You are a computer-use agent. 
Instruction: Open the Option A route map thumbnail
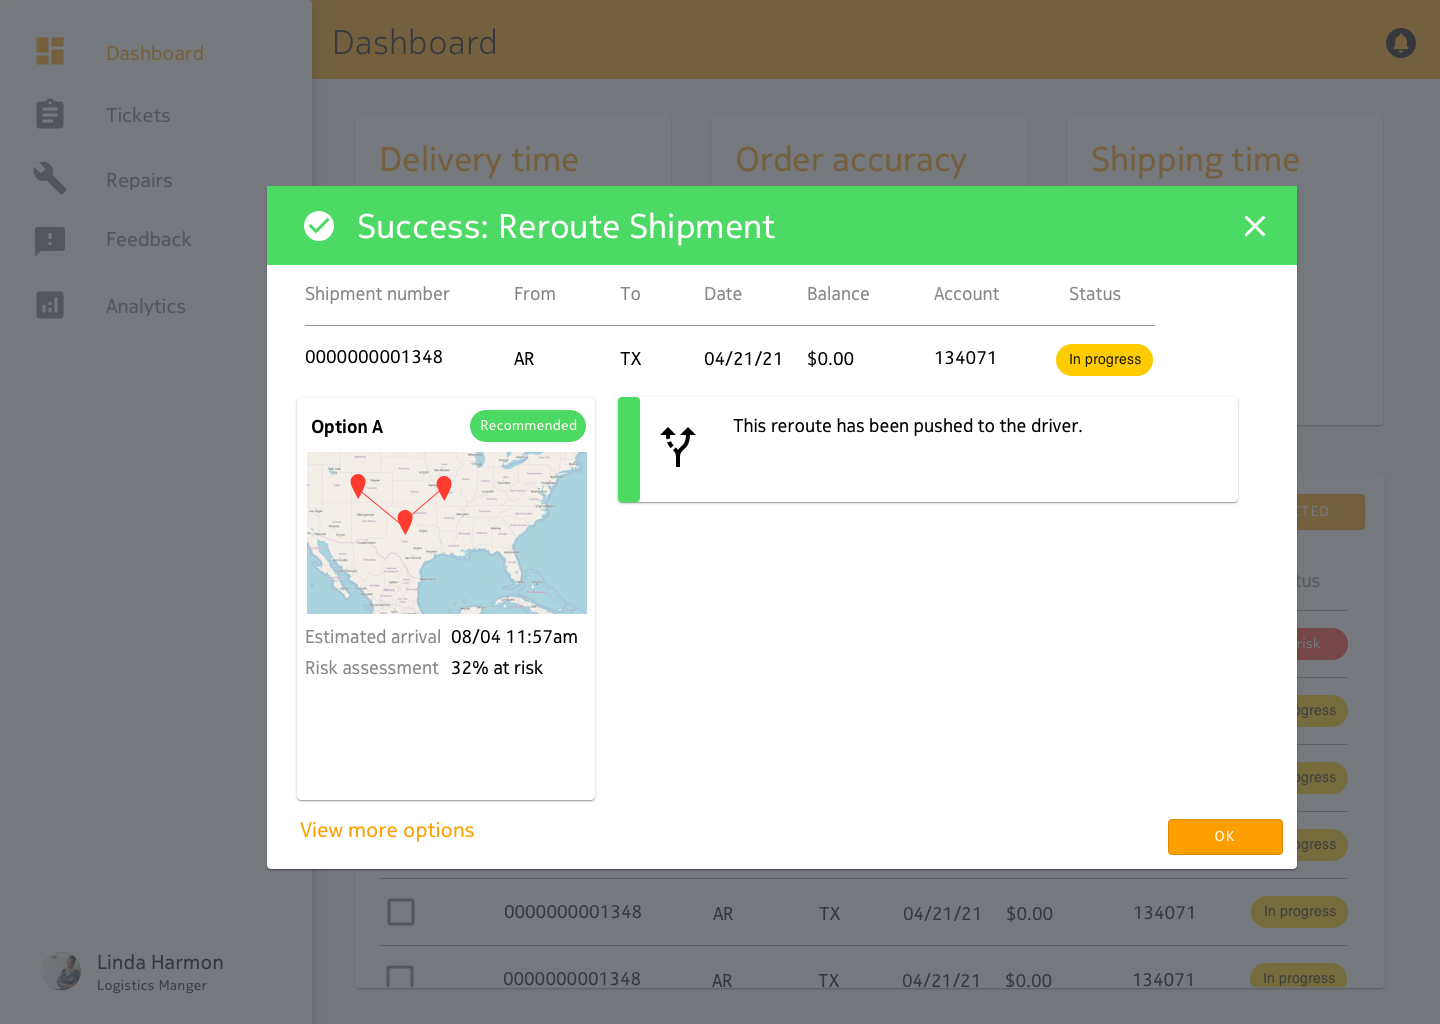click(x=447, y=533)
